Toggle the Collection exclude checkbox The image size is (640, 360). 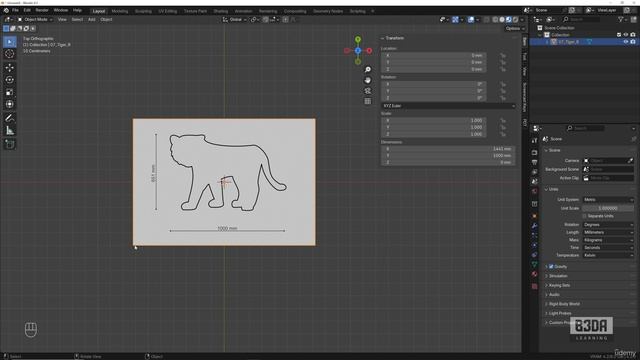619,35
